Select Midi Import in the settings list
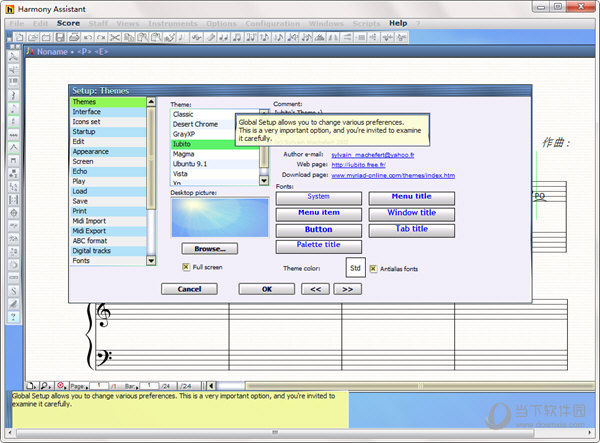This screenshot has height=443, width=600. tap(108, 221)
